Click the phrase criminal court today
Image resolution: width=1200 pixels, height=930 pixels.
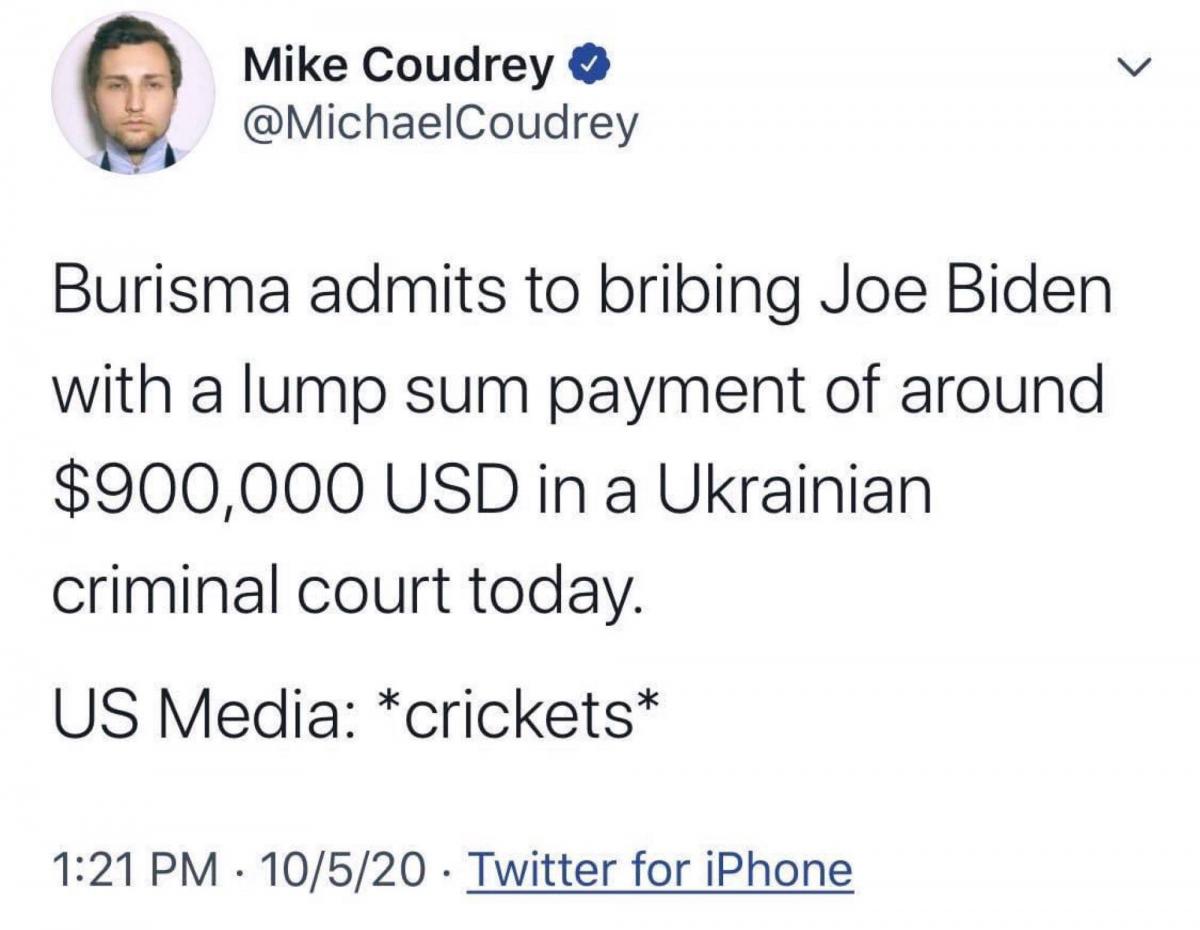(x=342, y=592)
